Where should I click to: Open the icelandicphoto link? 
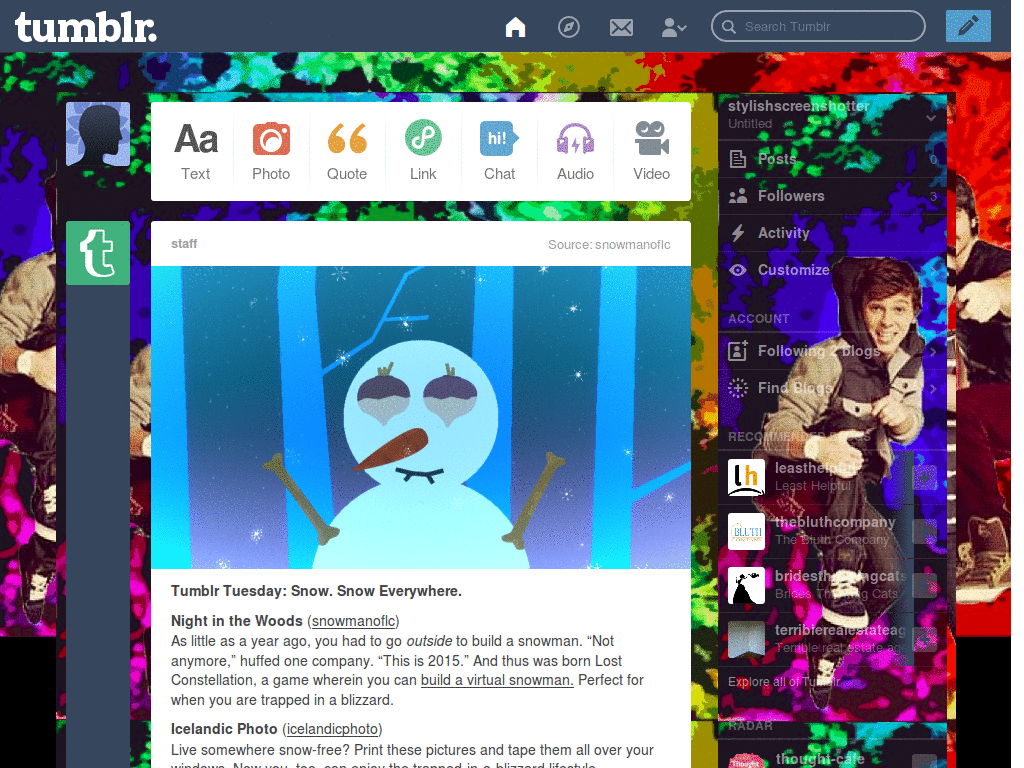332,729
